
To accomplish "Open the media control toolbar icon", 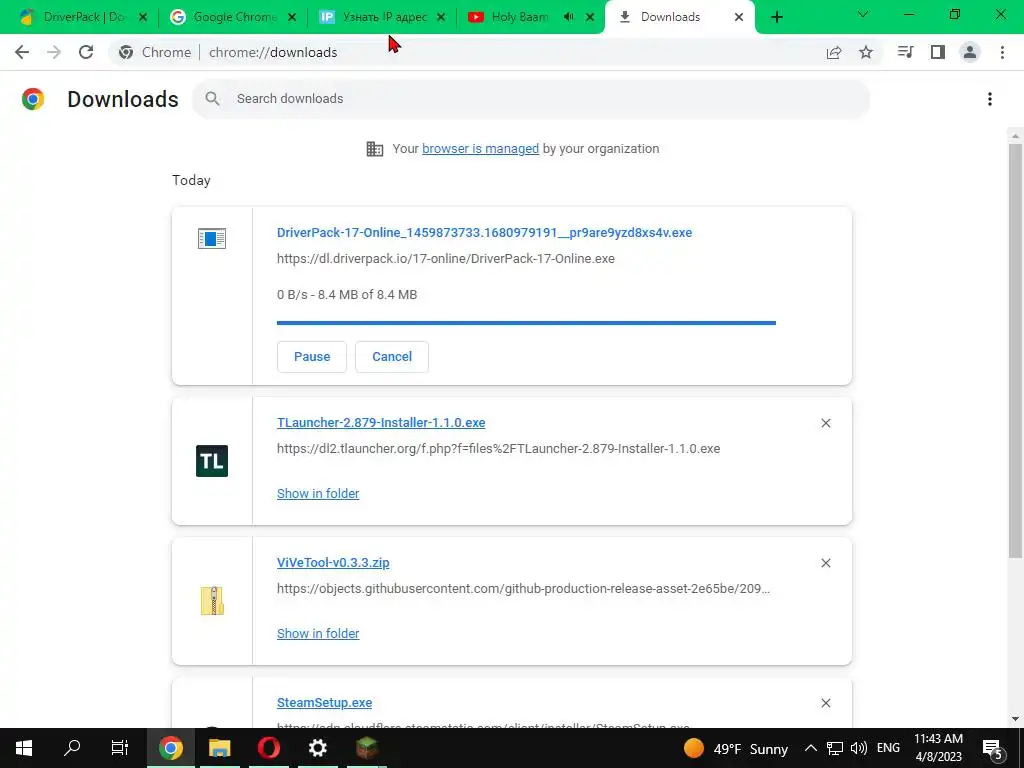I will tap(905, 52).
